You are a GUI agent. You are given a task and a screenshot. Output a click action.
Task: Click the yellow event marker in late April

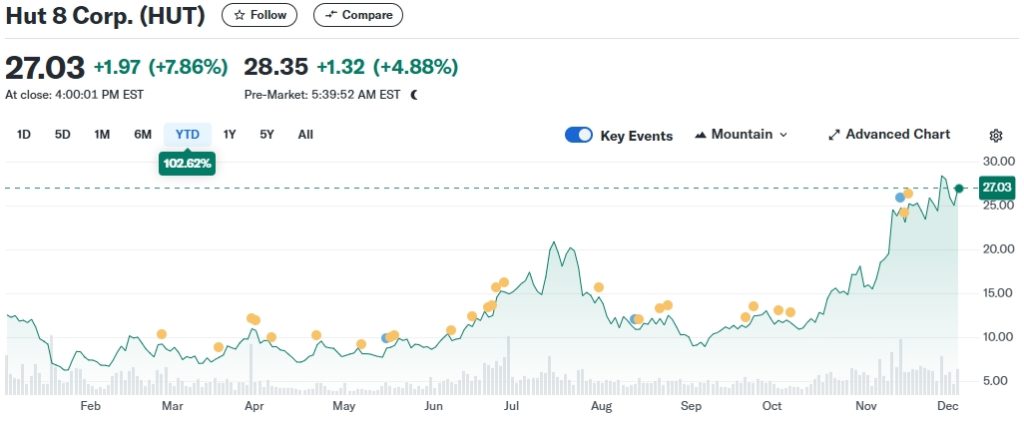tap(316, 335)
